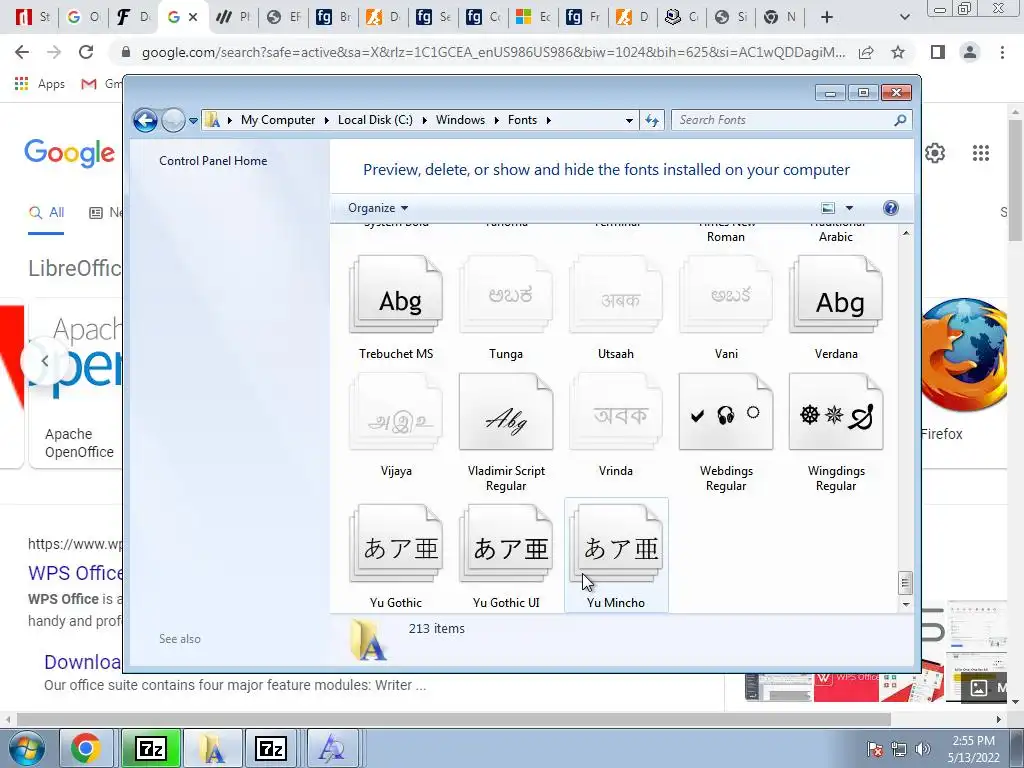Open the WPS Office search result link
The width and height of the screenshot is (1024, 768).
pos(75,573)
